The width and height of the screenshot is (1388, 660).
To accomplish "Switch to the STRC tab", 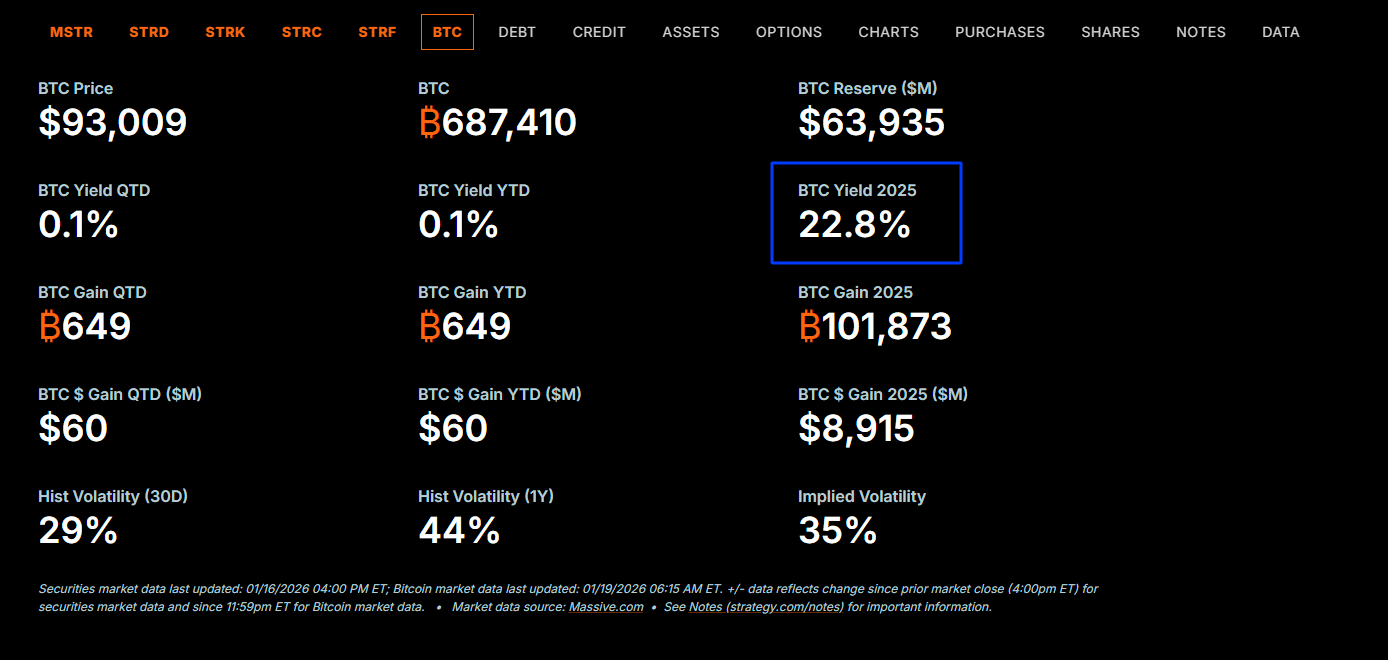I will coord(301,31).
